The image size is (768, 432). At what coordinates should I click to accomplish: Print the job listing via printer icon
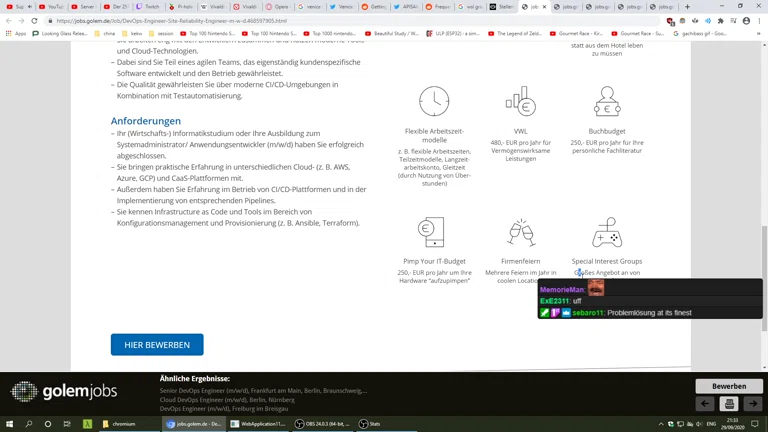click(x=729, y=404)
